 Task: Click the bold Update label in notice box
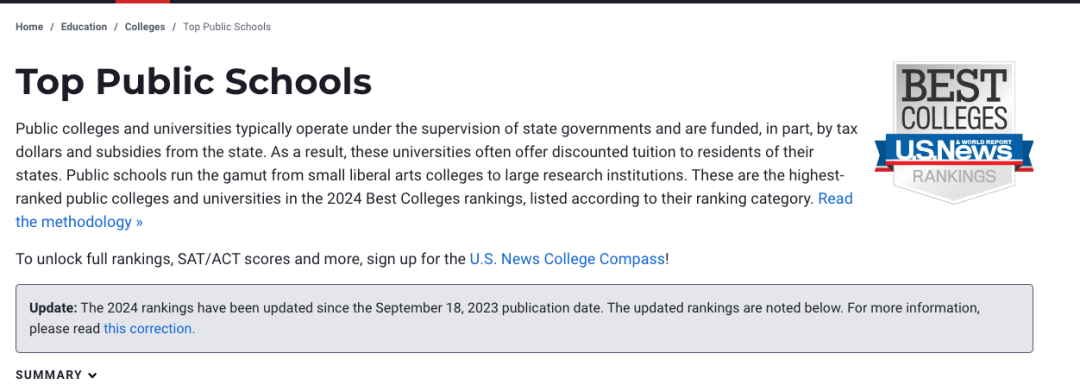pos(53,307)
